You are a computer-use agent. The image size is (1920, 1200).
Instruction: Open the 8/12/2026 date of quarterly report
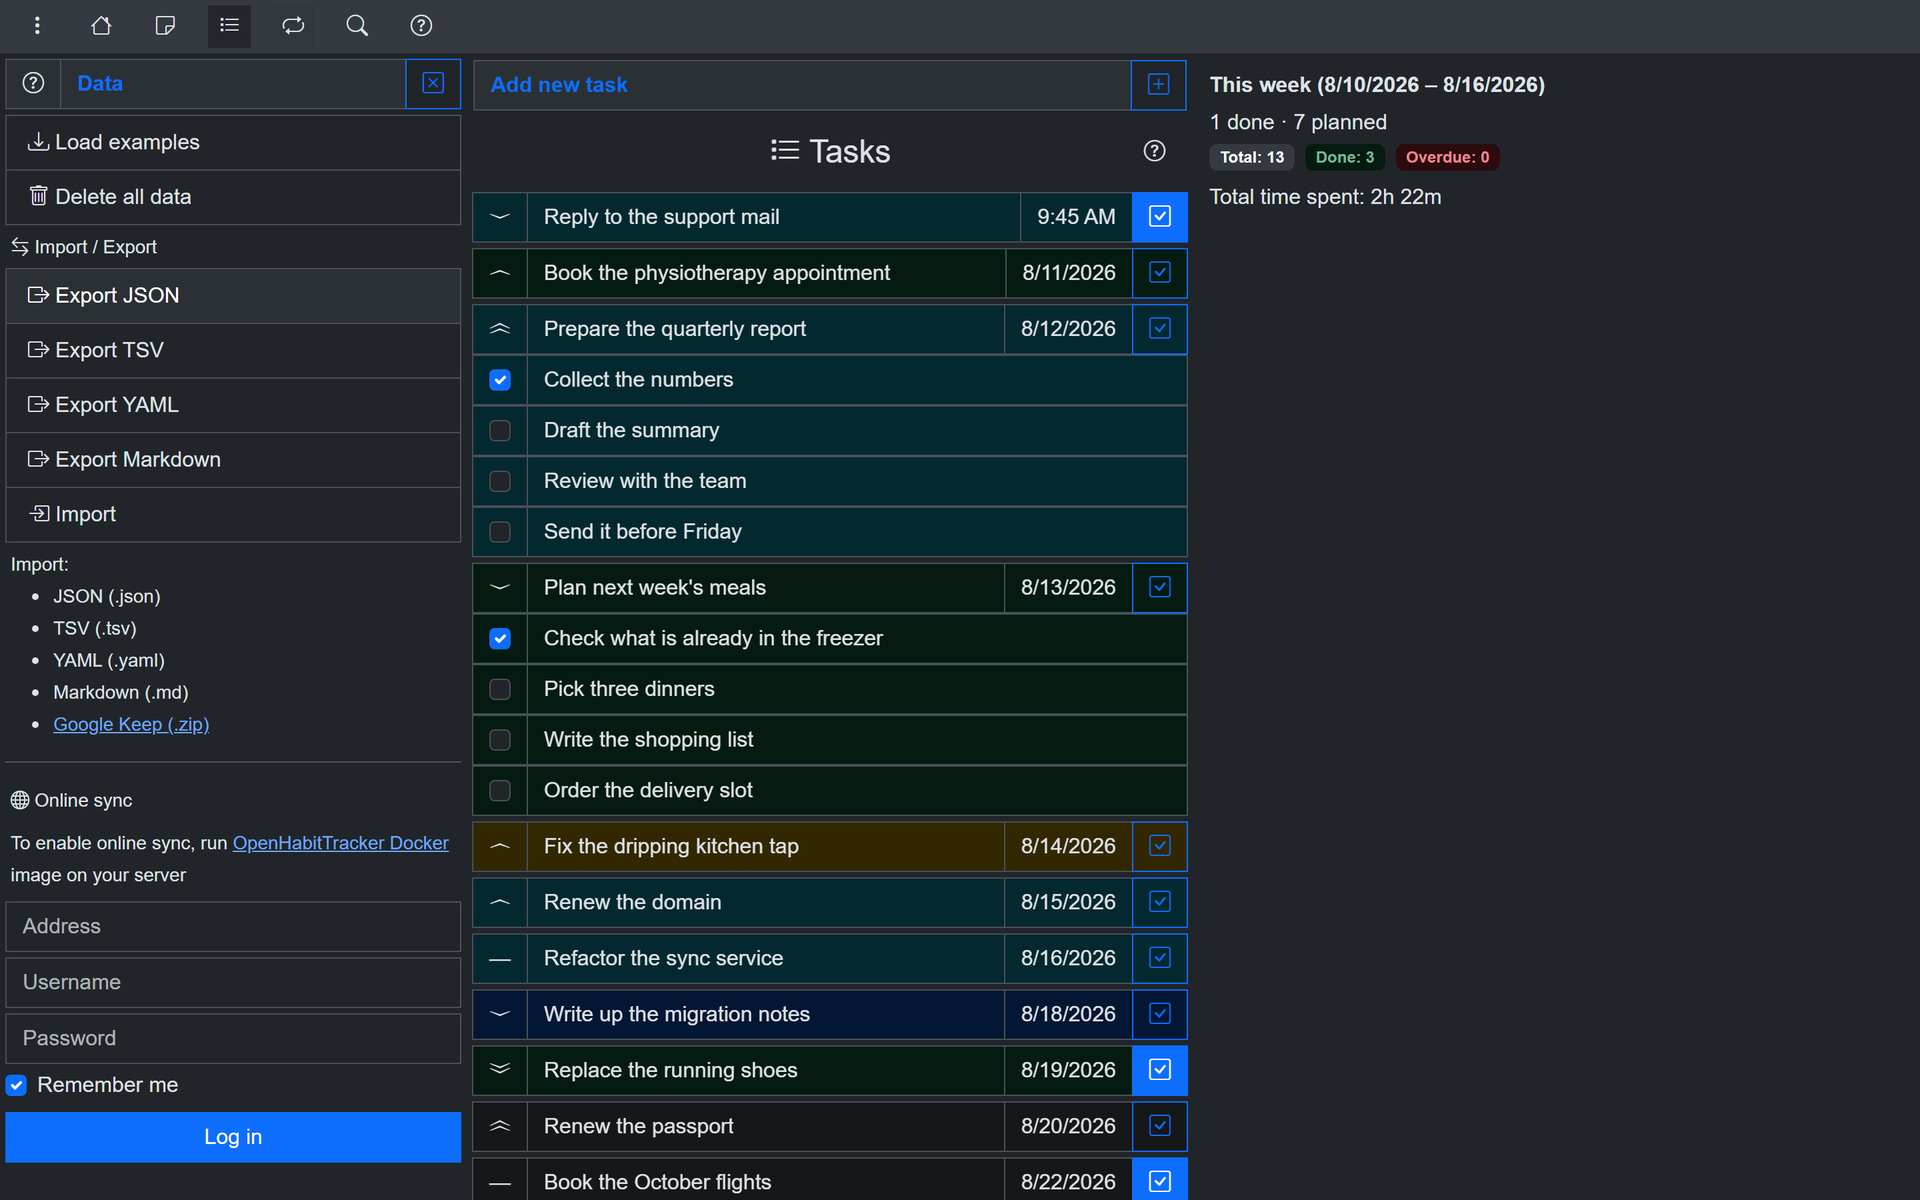click(x=1068, y=329)
